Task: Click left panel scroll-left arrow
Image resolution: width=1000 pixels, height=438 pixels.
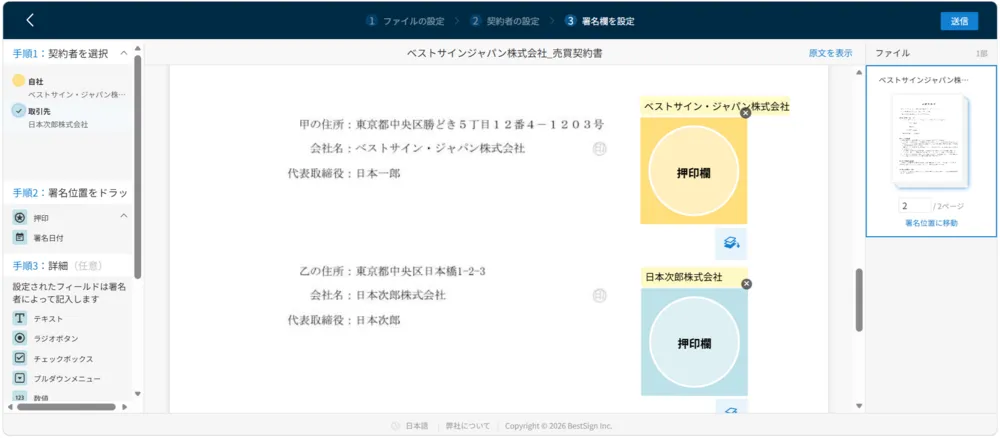Action: click(10, 407)
